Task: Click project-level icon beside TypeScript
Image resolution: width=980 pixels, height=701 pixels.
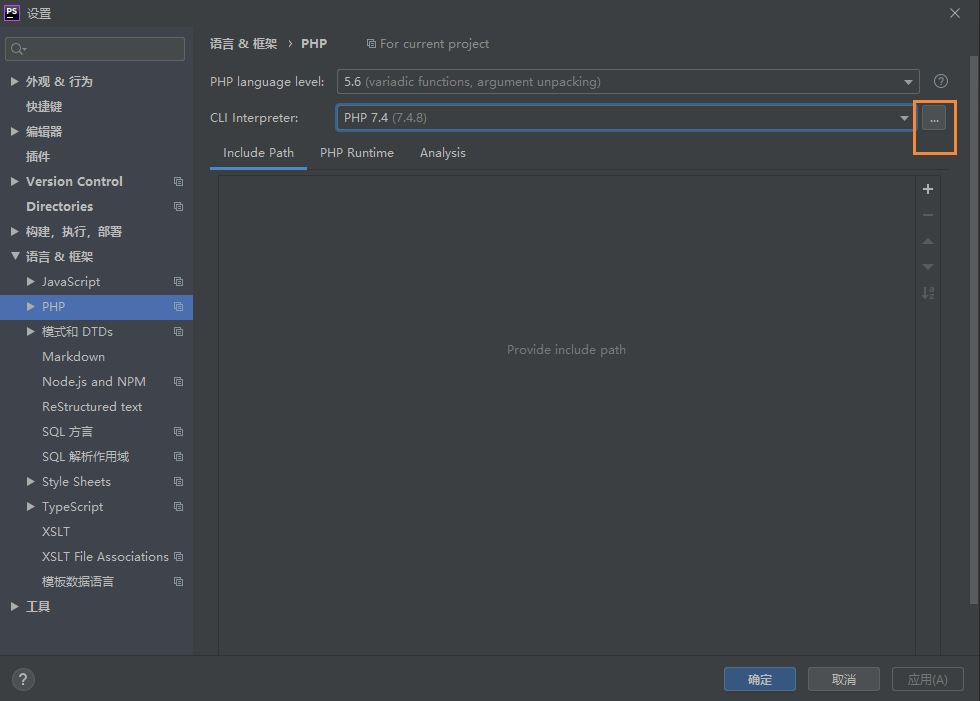Action: (x=178, y=507)
